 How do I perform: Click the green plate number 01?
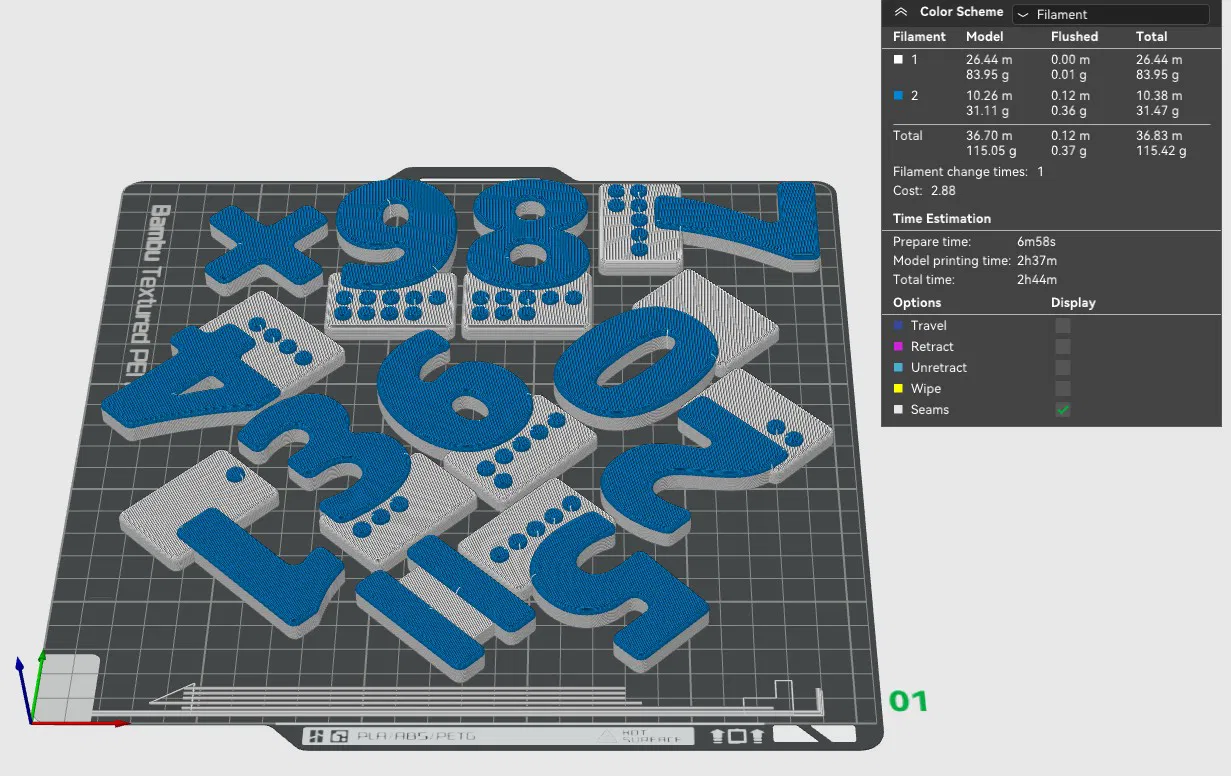click(x=909, y=702)
